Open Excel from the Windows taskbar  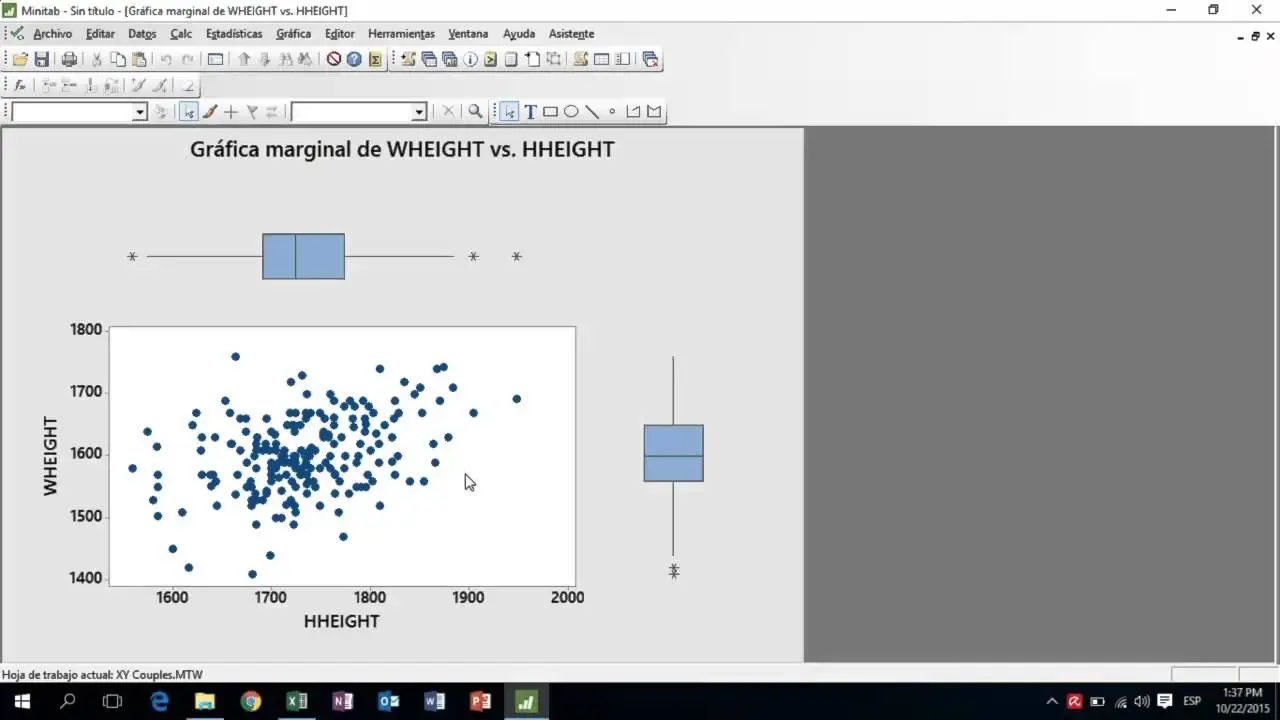tap(297, 701)
